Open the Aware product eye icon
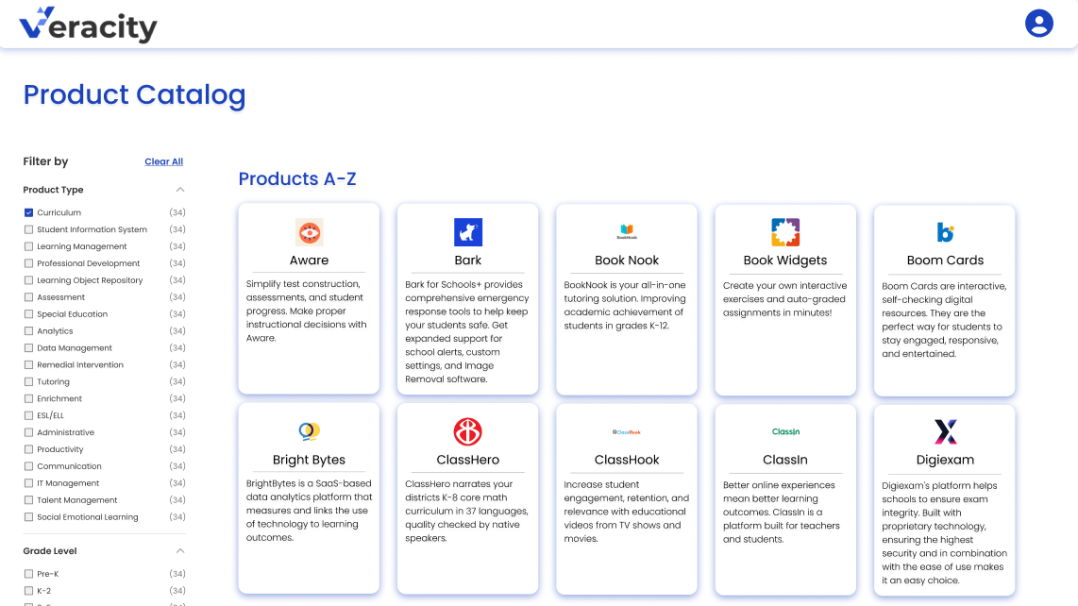This screenshot has width=1078, height=606. [309, 232]
